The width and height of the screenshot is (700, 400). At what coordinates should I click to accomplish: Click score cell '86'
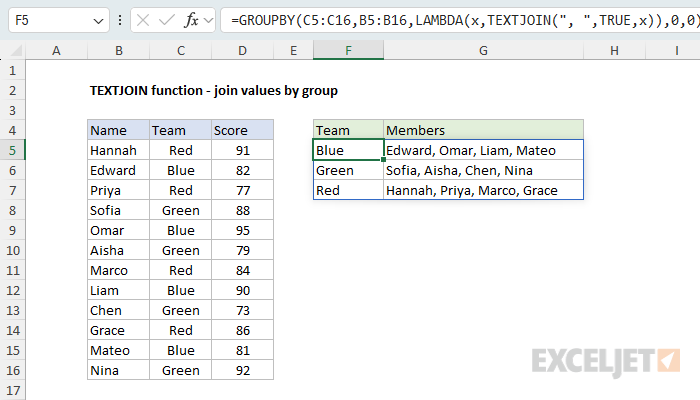pyautogui.click(x=242, y=330)
